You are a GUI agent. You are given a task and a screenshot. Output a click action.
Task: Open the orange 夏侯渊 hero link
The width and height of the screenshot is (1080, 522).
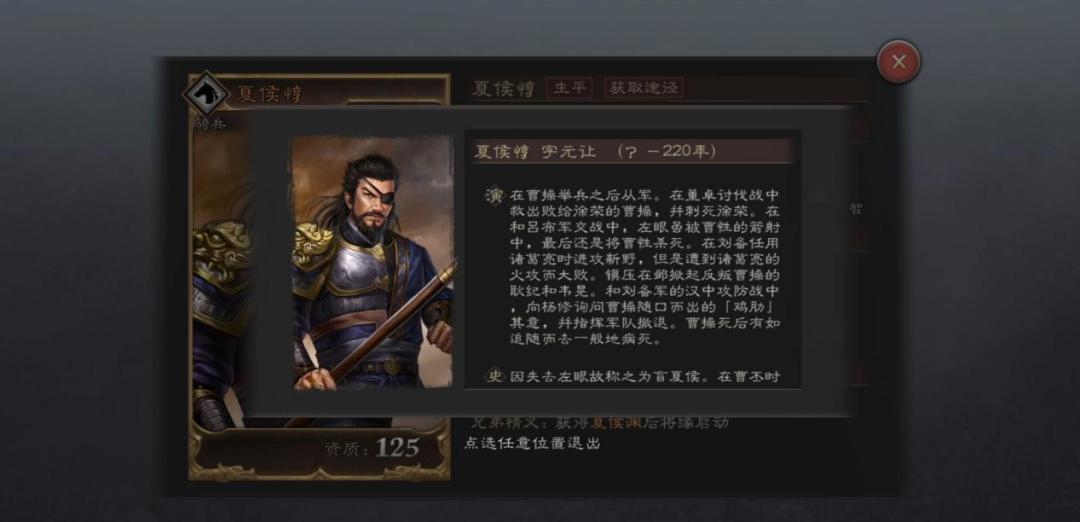tap(616, 422)
